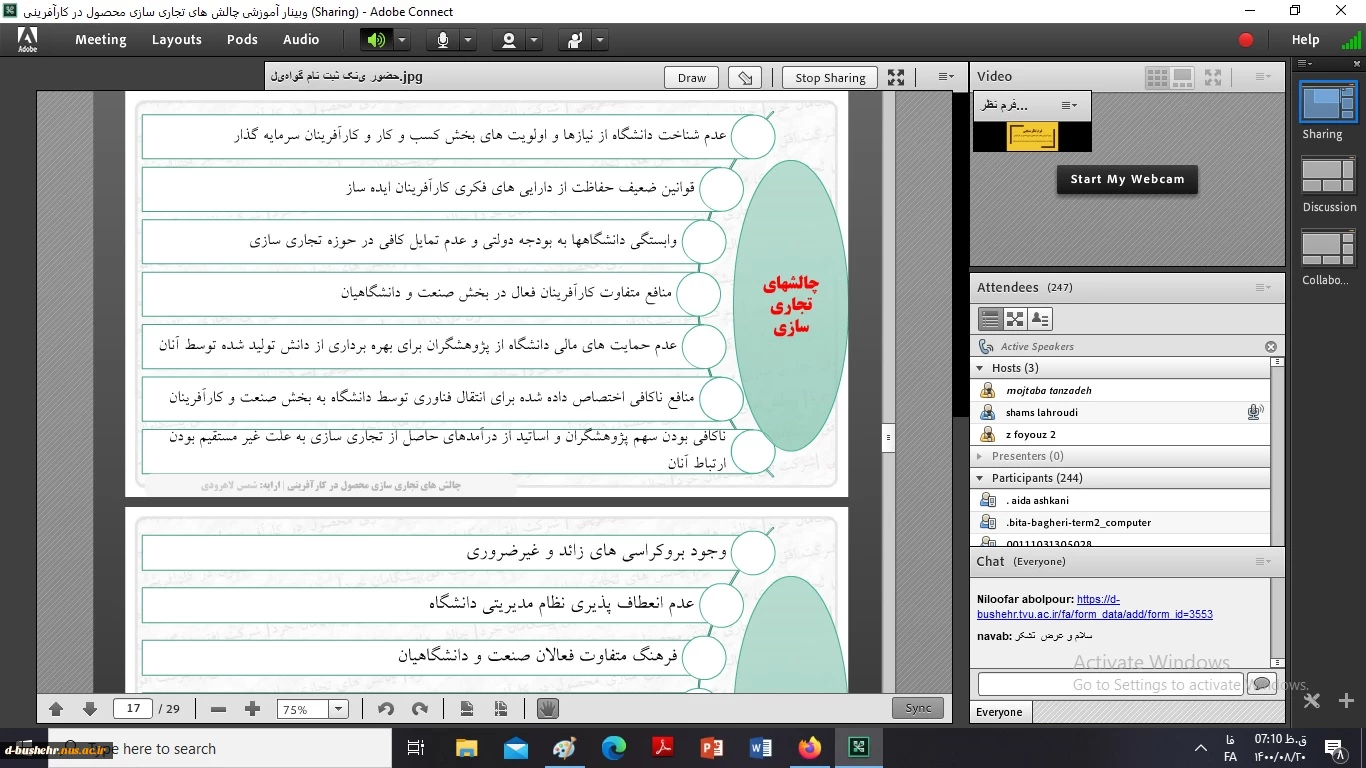Zoom in document with plus icon
This screenshot has width=1366, height=768.
(x=252, y=709)
